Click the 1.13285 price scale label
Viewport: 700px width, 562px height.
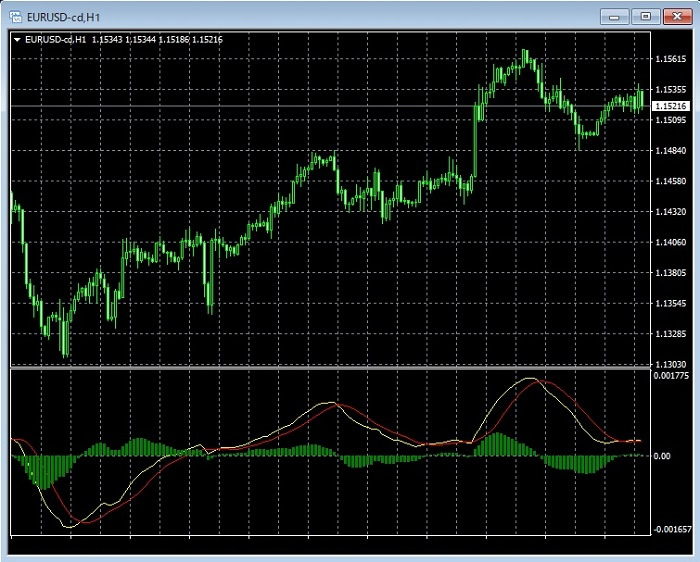tap(671, 334)
